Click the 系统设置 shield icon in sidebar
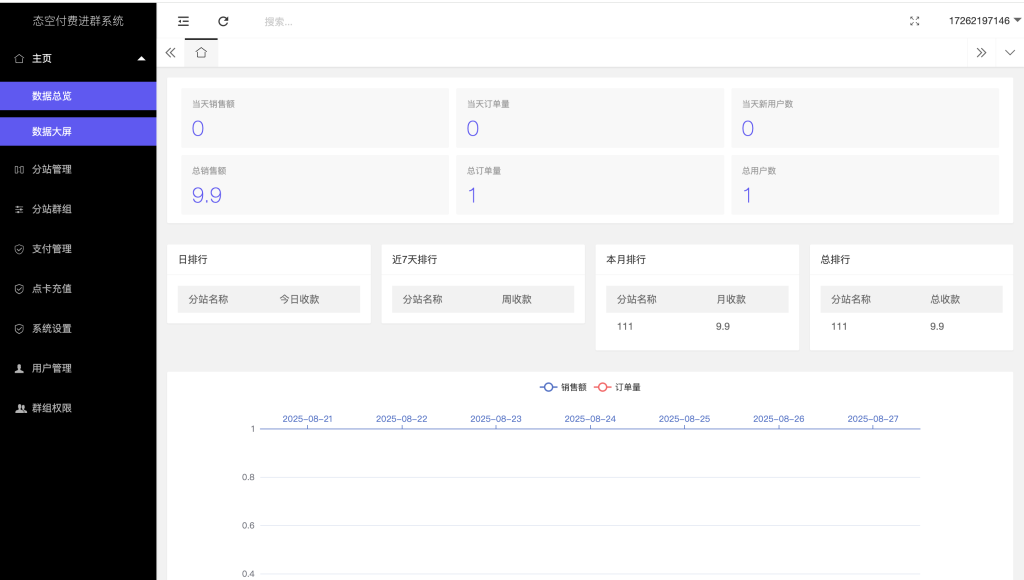The height and width of the screenshot is (580, 1024). point(17,328)
